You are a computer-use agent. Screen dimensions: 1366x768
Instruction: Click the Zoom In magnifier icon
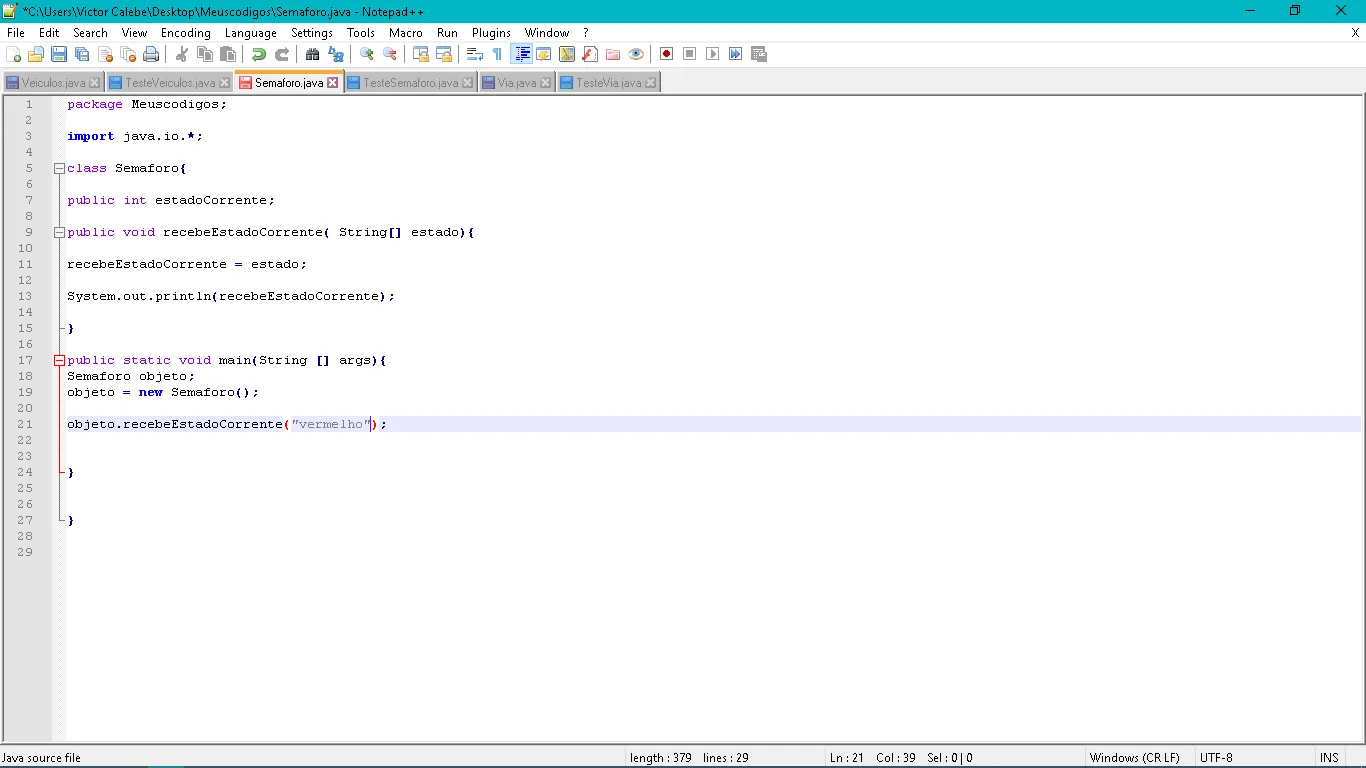(367, 54)
